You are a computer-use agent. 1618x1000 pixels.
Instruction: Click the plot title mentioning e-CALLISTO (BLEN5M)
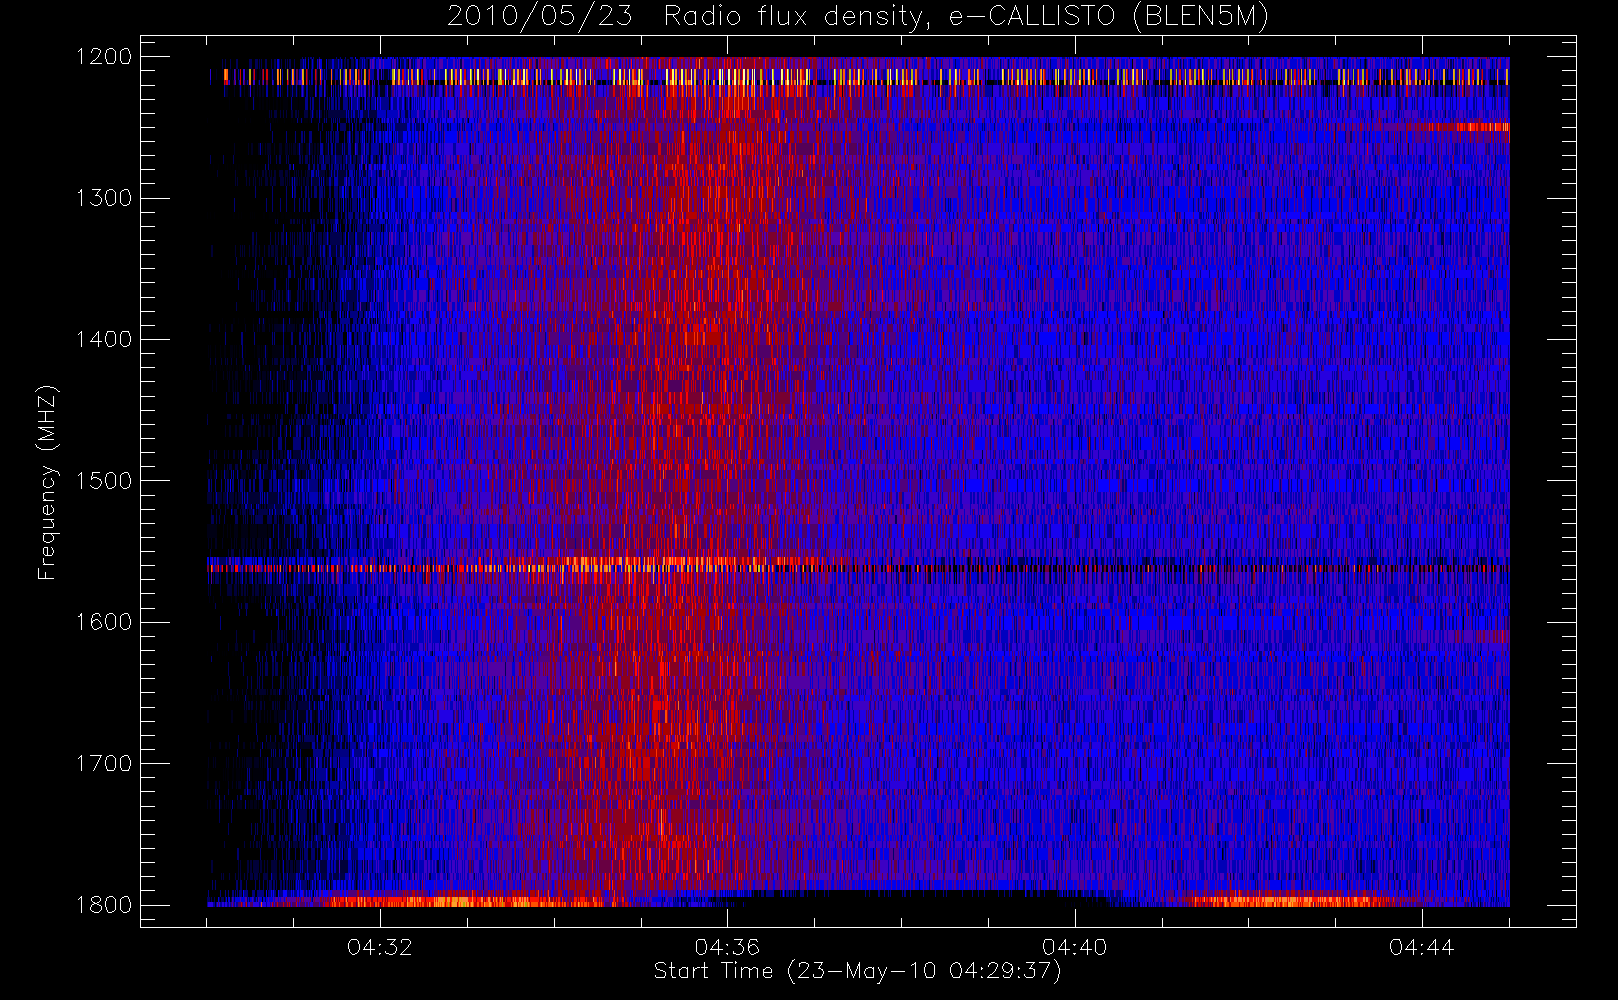pos(858,17)
